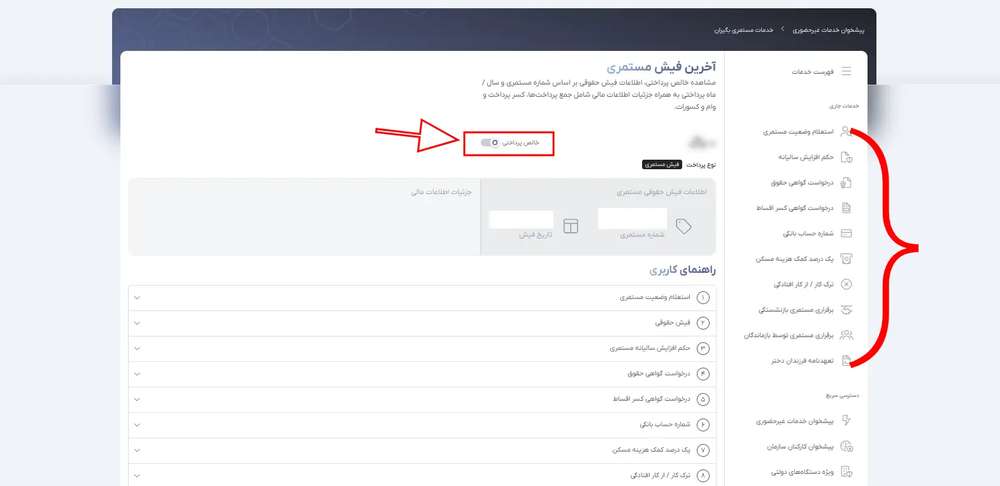Expand the شماره حساب بانکی guide chevron
This screenshot has height=486, width=1000.
point(136,425)
